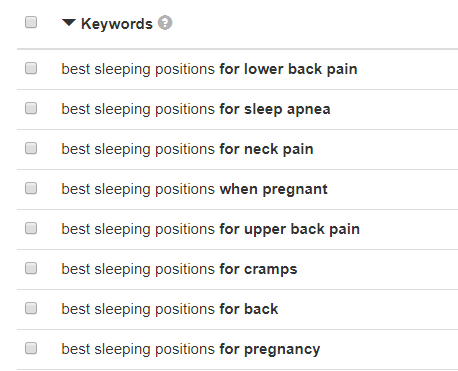Open keyword 'best sleeping positions for back'
This screenshot has height=371, width=458.
point(170,309)
